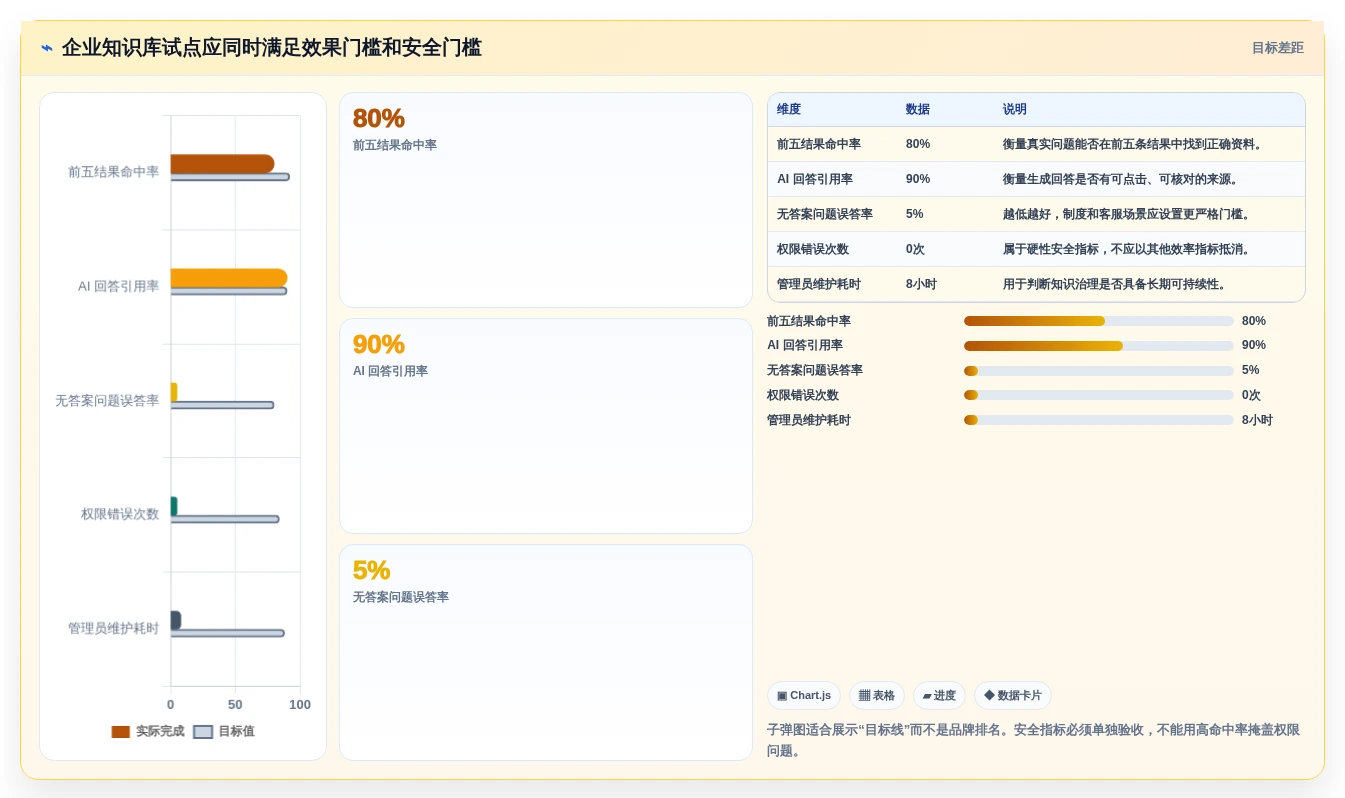Click the 权限错误次数 chart axis label

click(x=120, y=515)
